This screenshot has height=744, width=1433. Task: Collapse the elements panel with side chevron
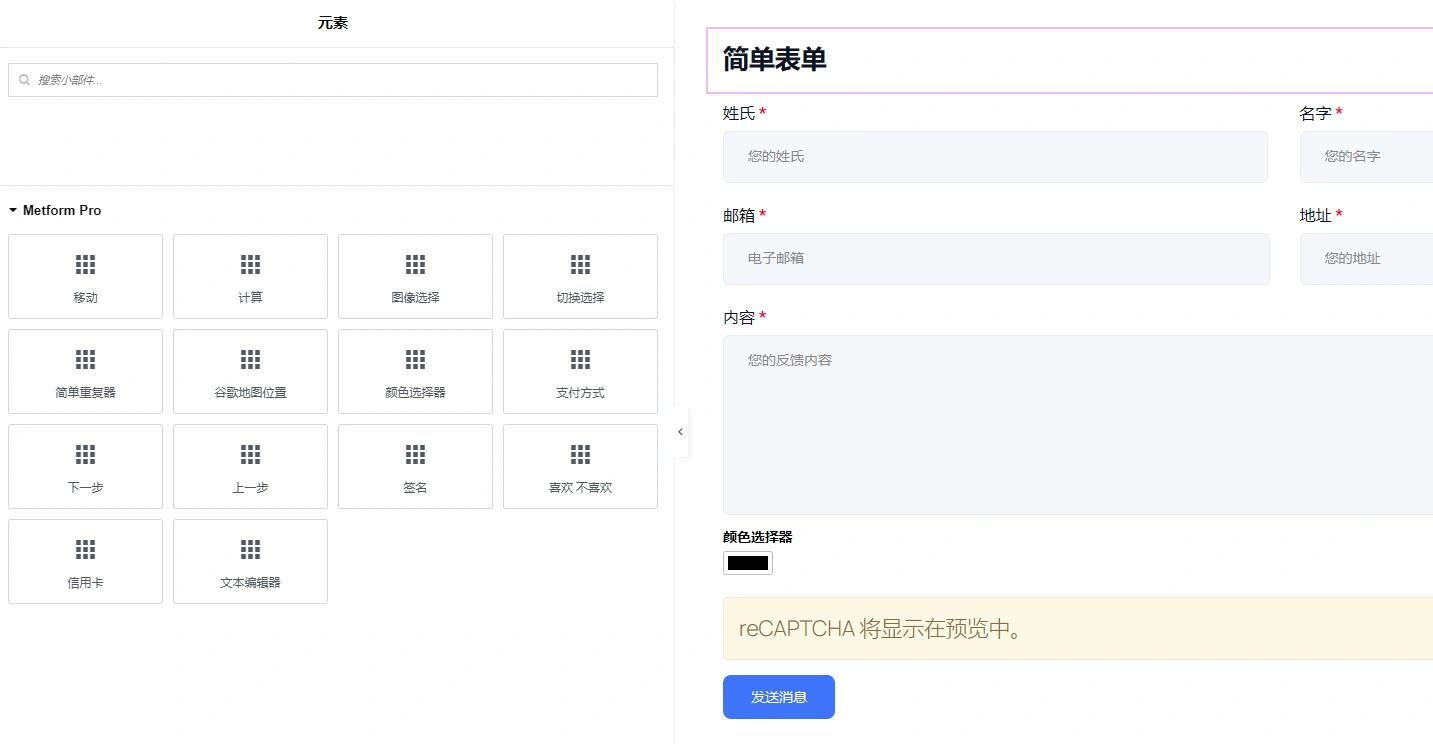(x=681, y=432)
